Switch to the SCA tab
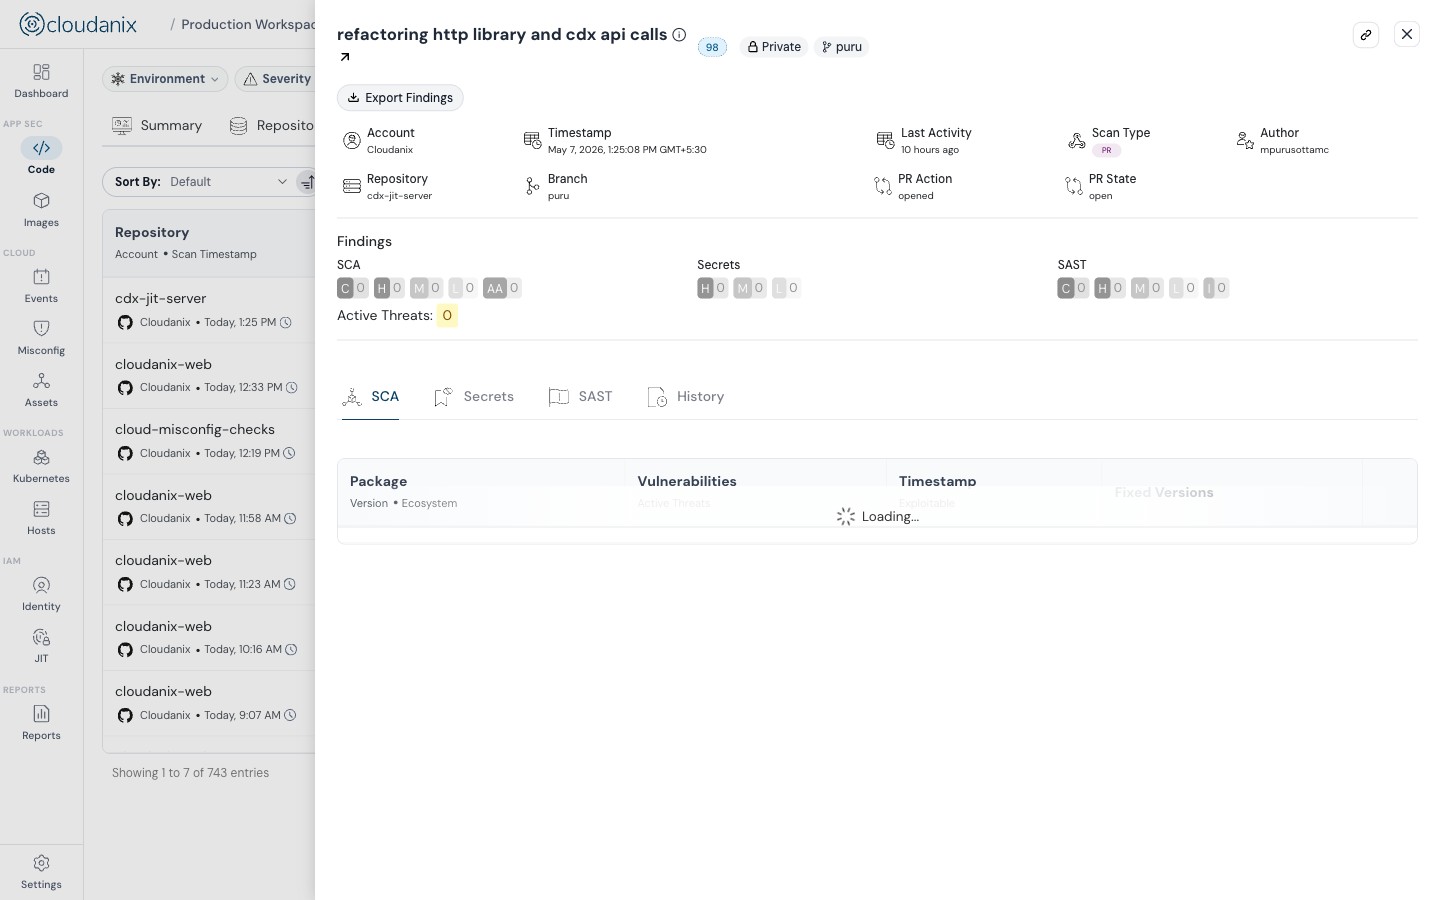Screen dimensions: 1440x900 pos(370,397)
